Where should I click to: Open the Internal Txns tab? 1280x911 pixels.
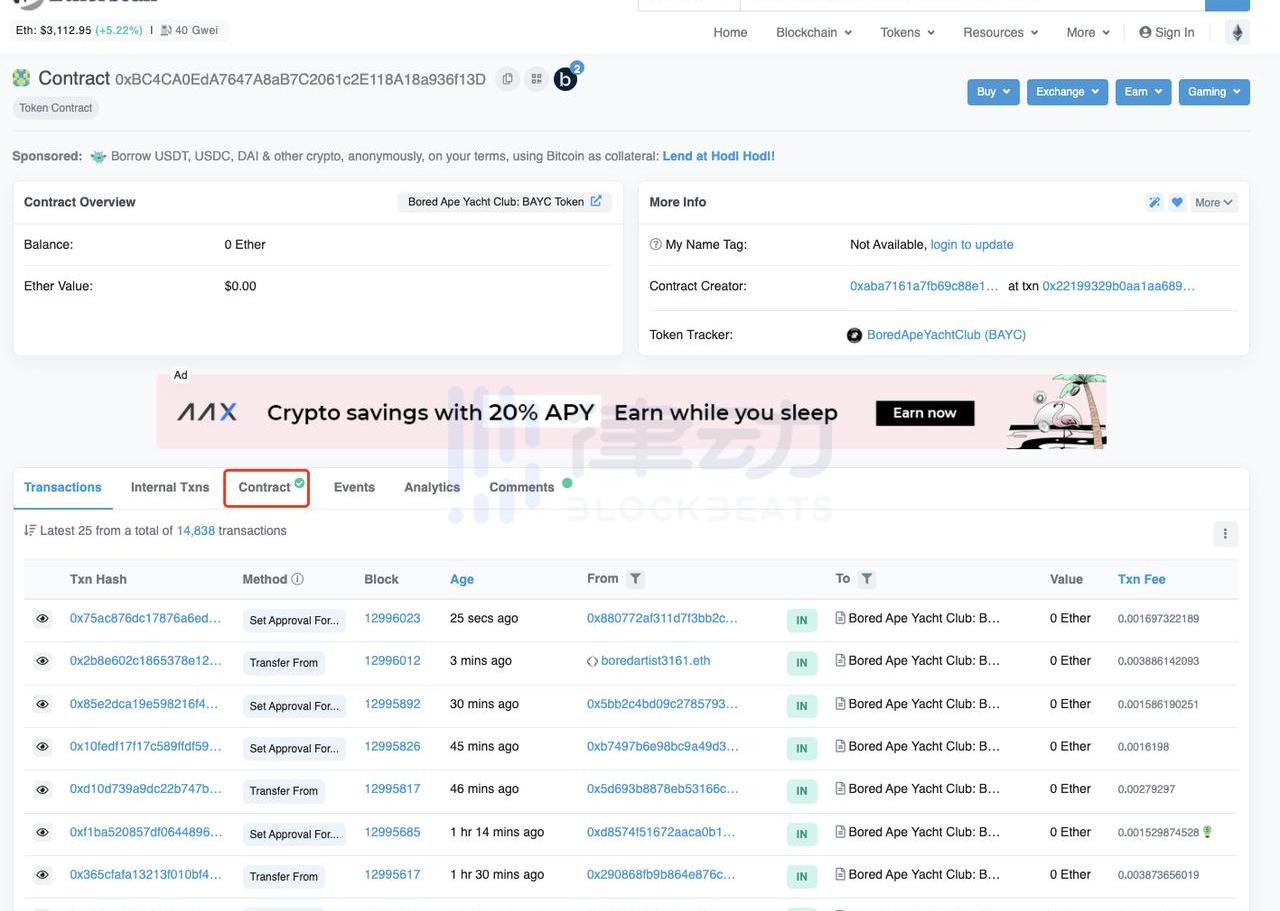coord(170,487)
